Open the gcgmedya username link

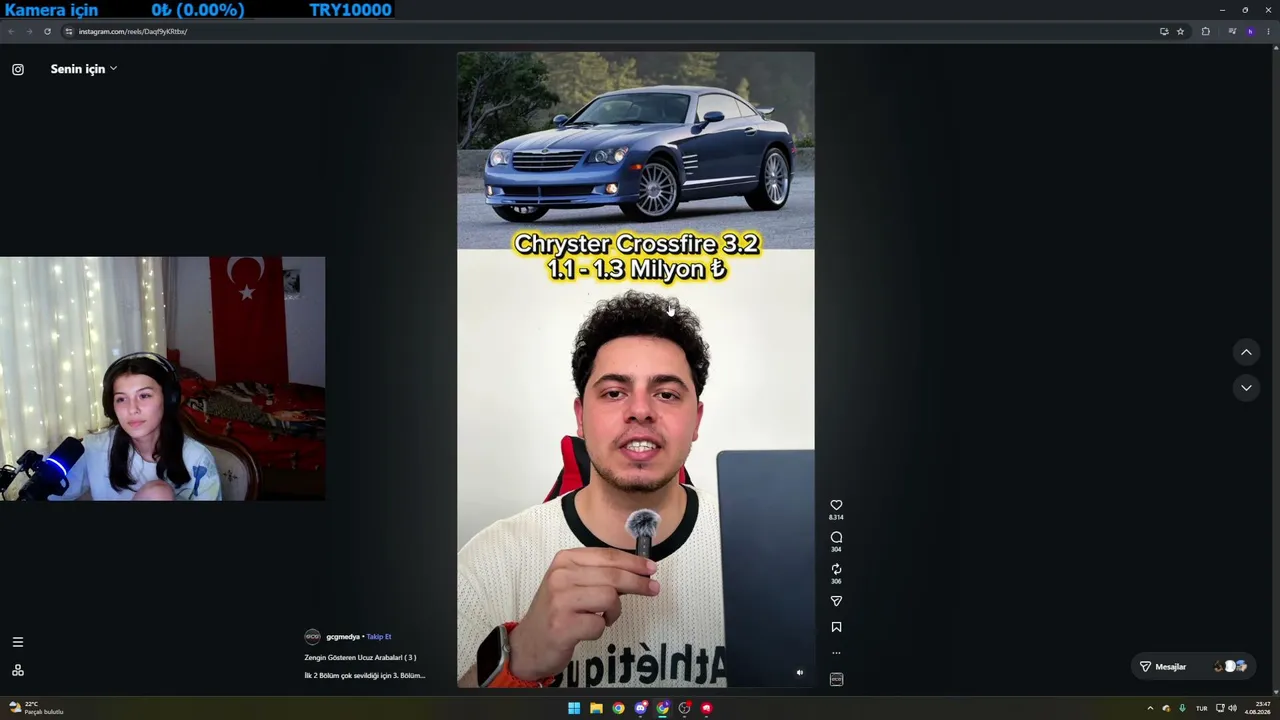[342, 637]
